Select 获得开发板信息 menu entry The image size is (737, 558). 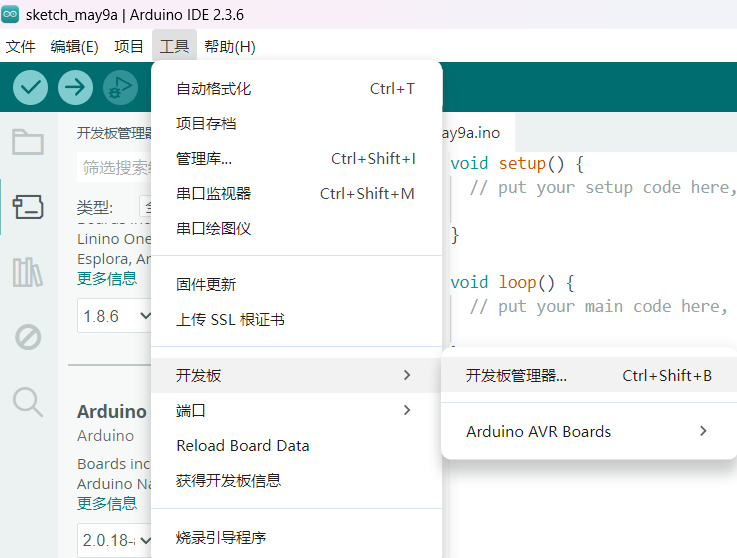coord(297,480)
